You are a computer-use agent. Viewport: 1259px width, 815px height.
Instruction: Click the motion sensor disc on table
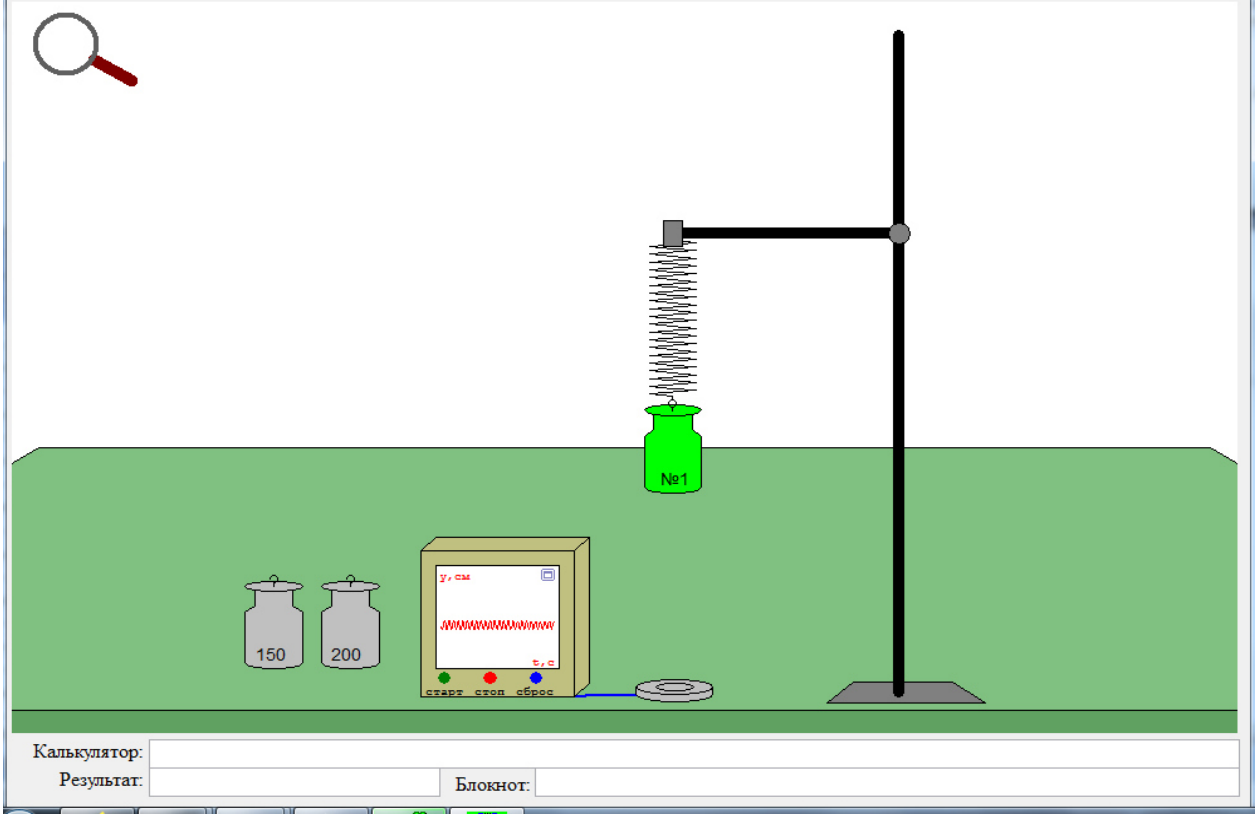[674, 689]
